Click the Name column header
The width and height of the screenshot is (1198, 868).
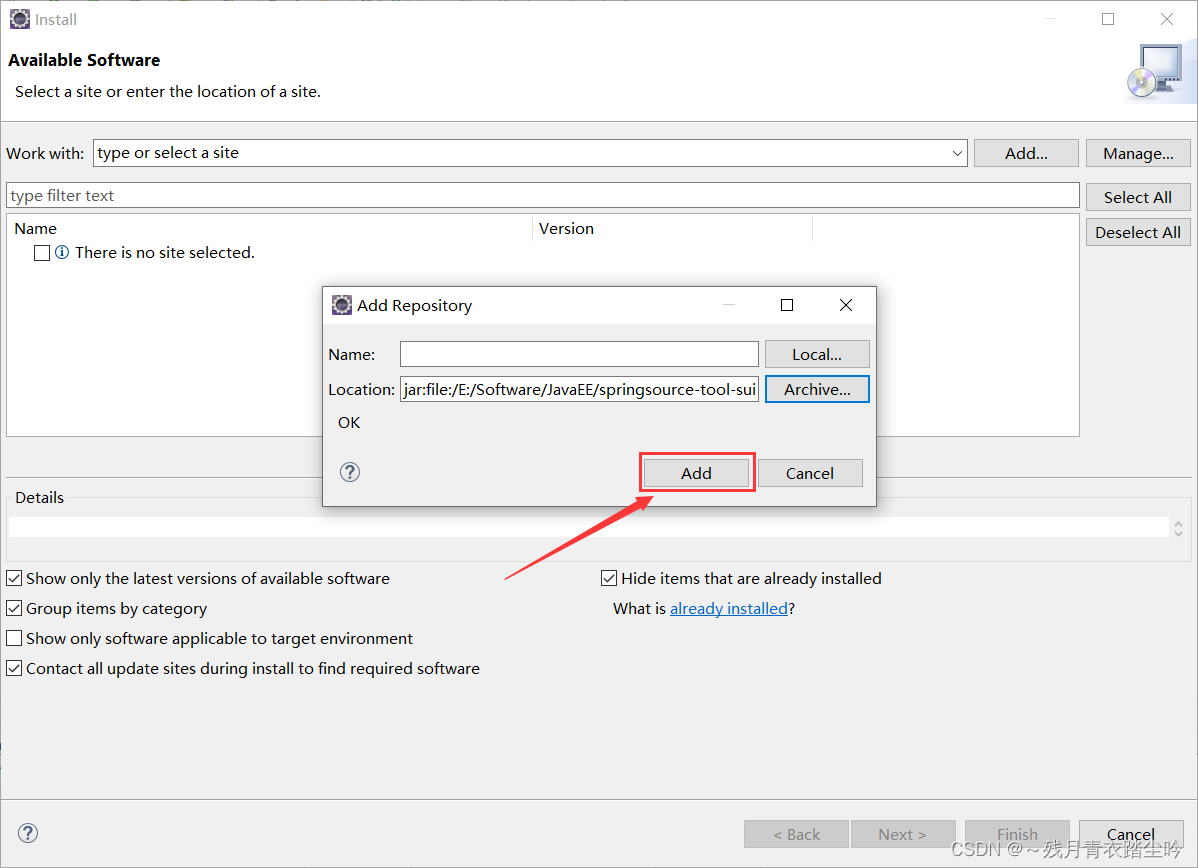point(35,228)
